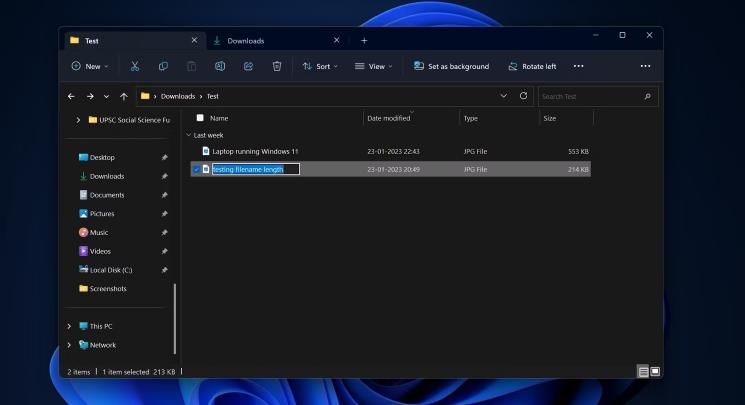Open the far-right ellipsis overflow menu

click(x=645, y=66)
